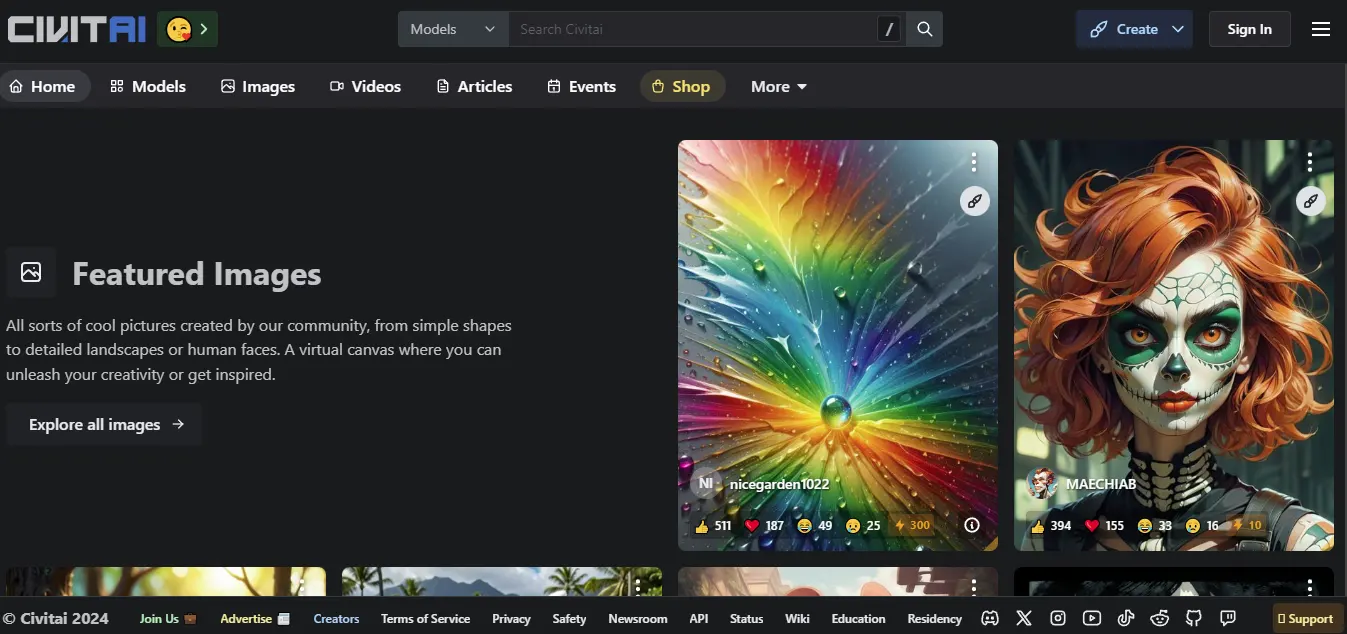Focus the Search Civitai input field
This screenshot has width=1347, height=634.
pos(690,29)
